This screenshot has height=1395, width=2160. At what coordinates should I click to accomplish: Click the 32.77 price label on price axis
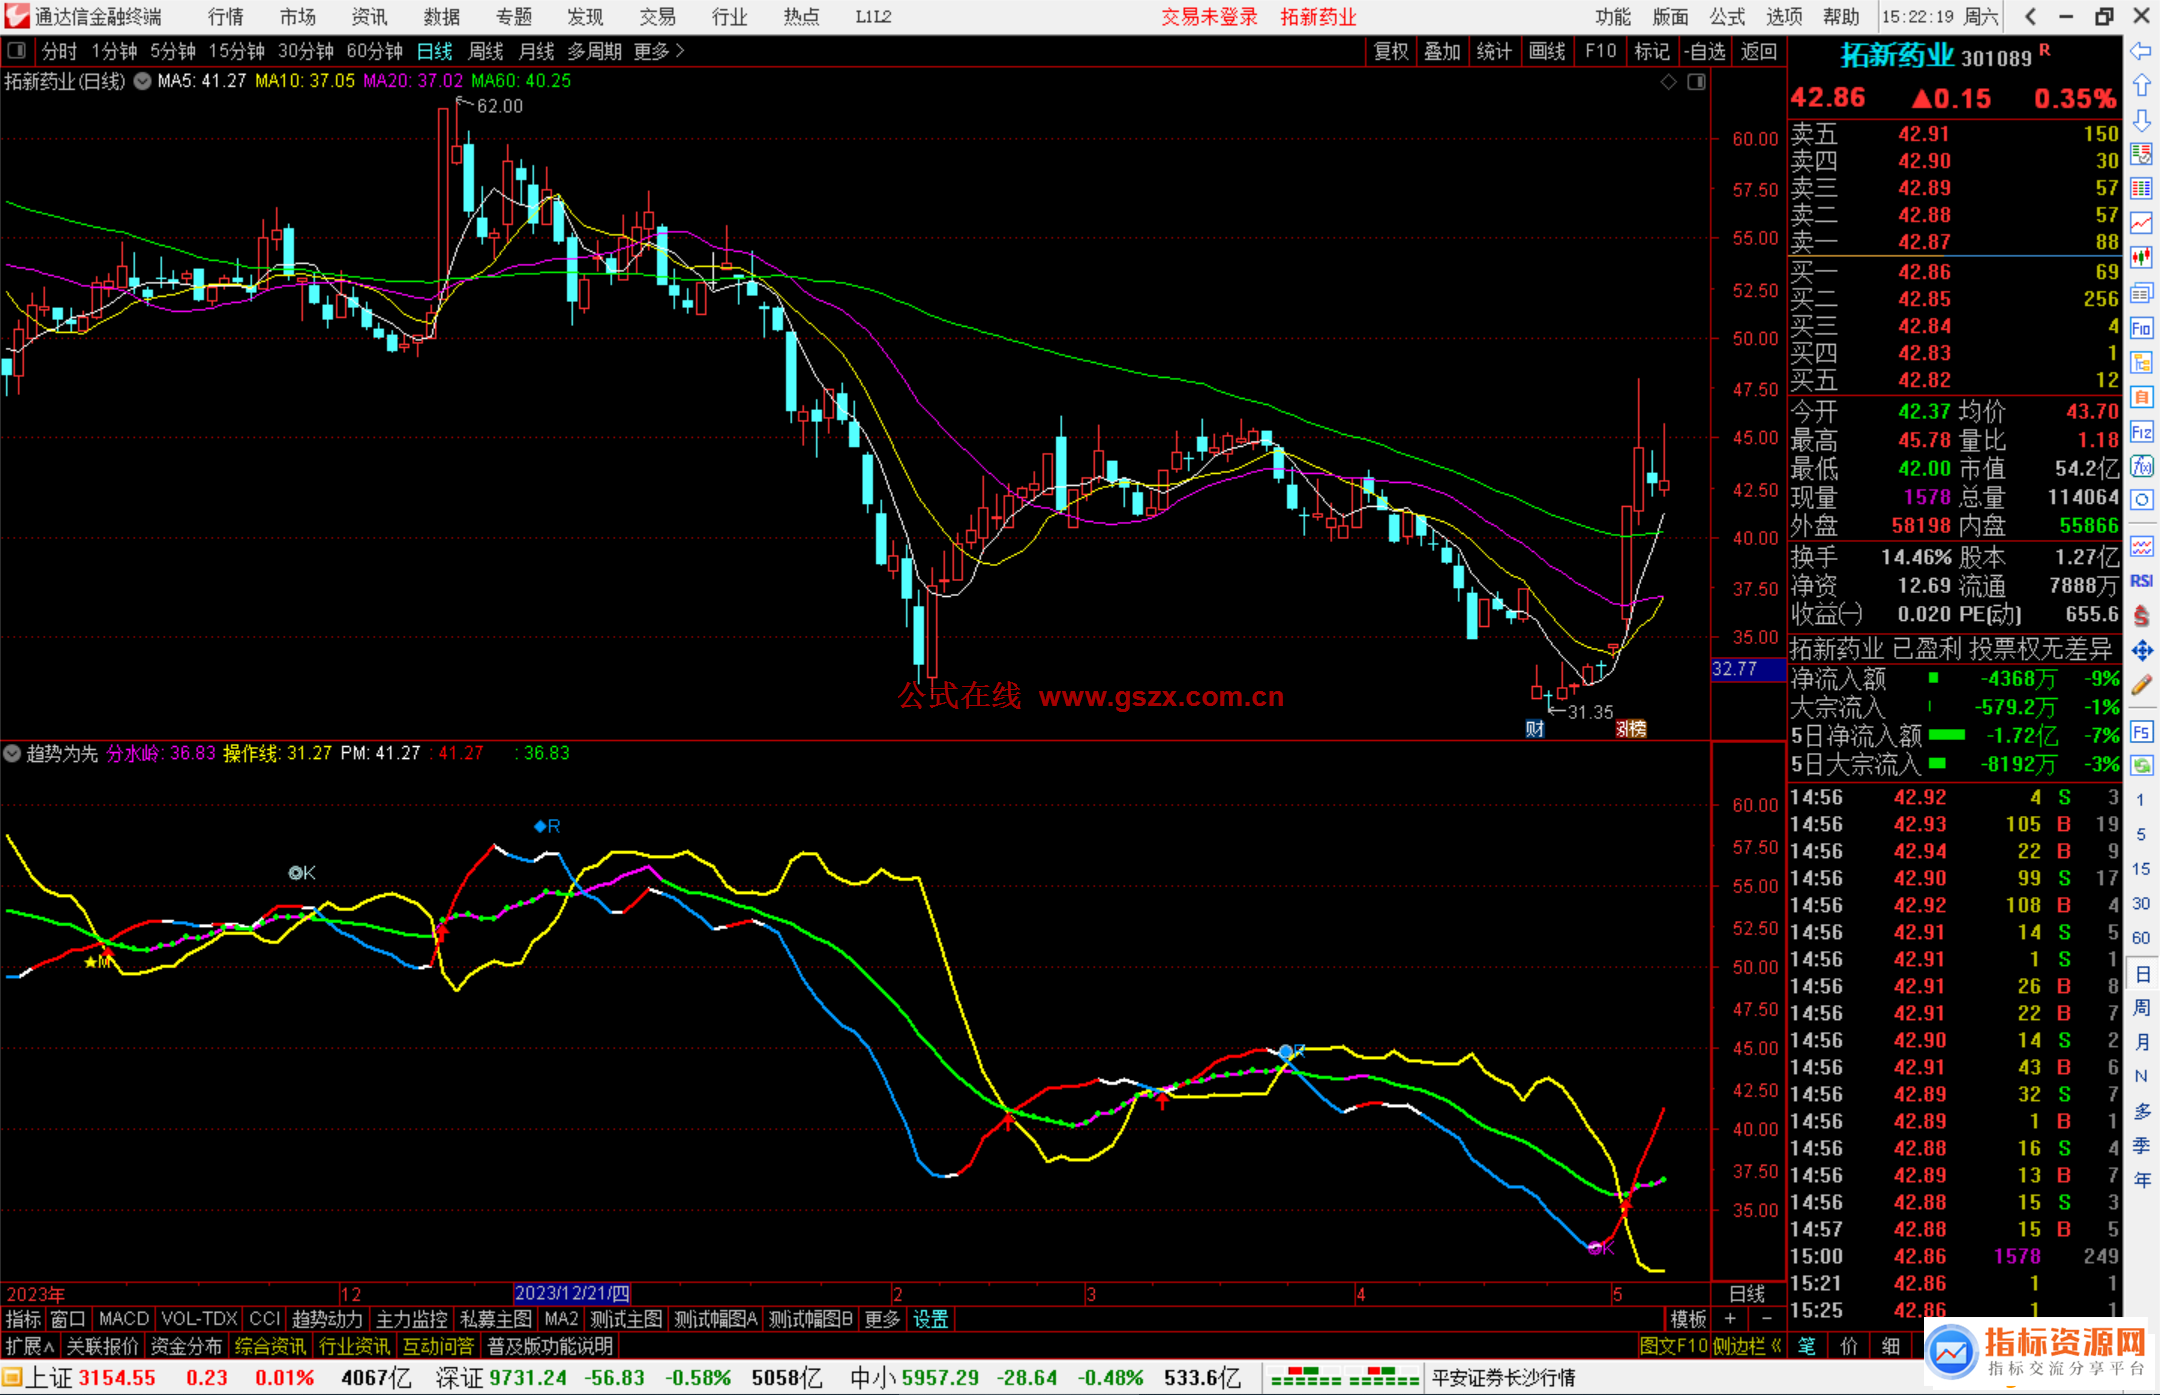pos(1747,669)
